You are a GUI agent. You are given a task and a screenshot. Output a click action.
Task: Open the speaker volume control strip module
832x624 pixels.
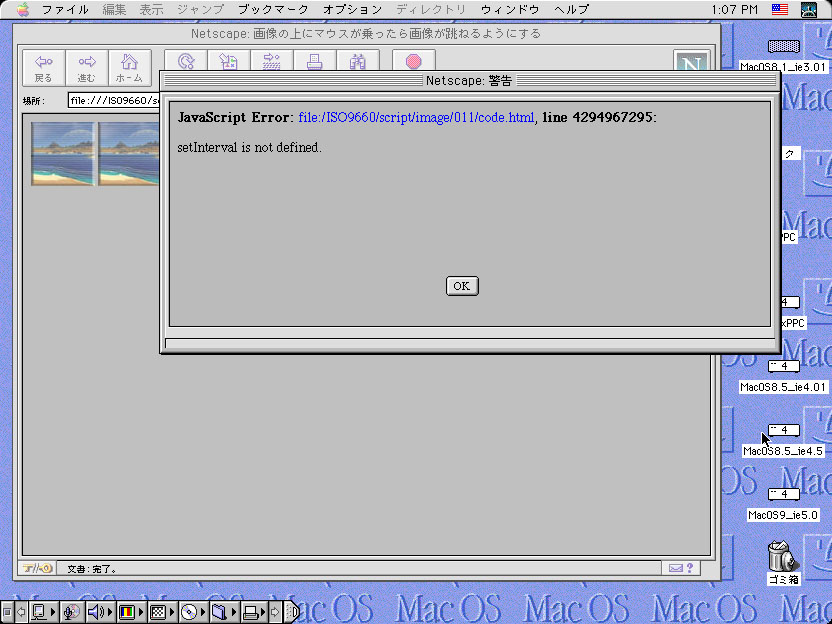(x=100, y=612)
